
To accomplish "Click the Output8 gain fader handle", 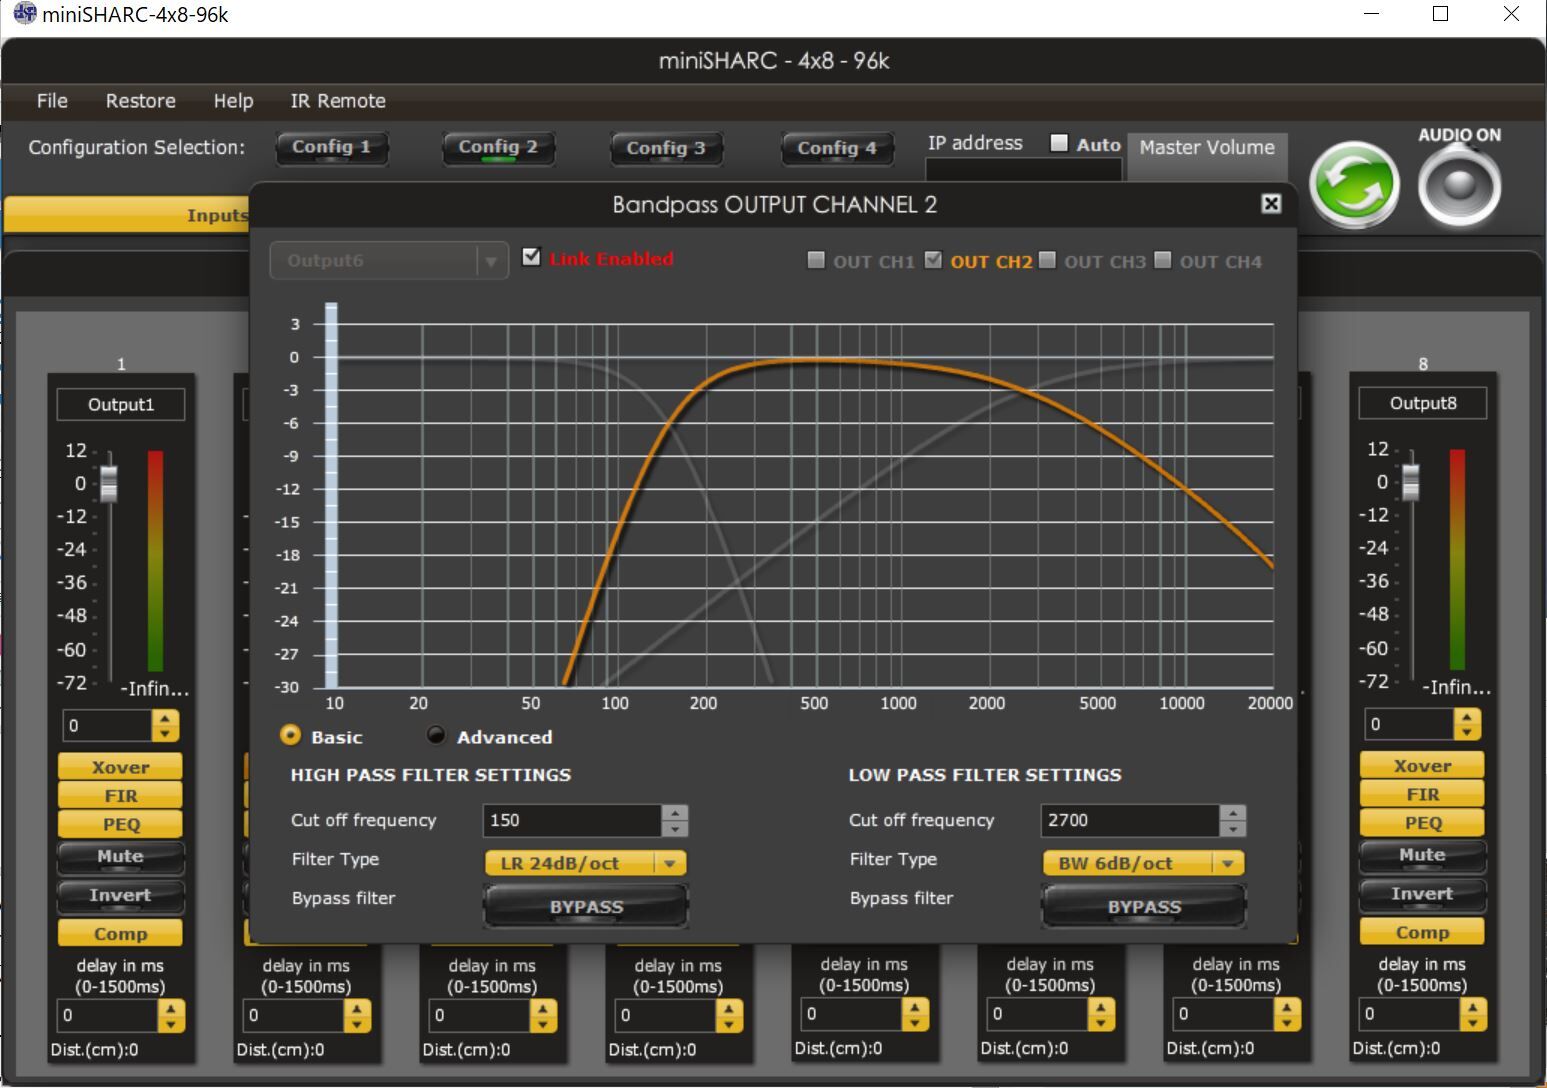I will coord(1410,482).
